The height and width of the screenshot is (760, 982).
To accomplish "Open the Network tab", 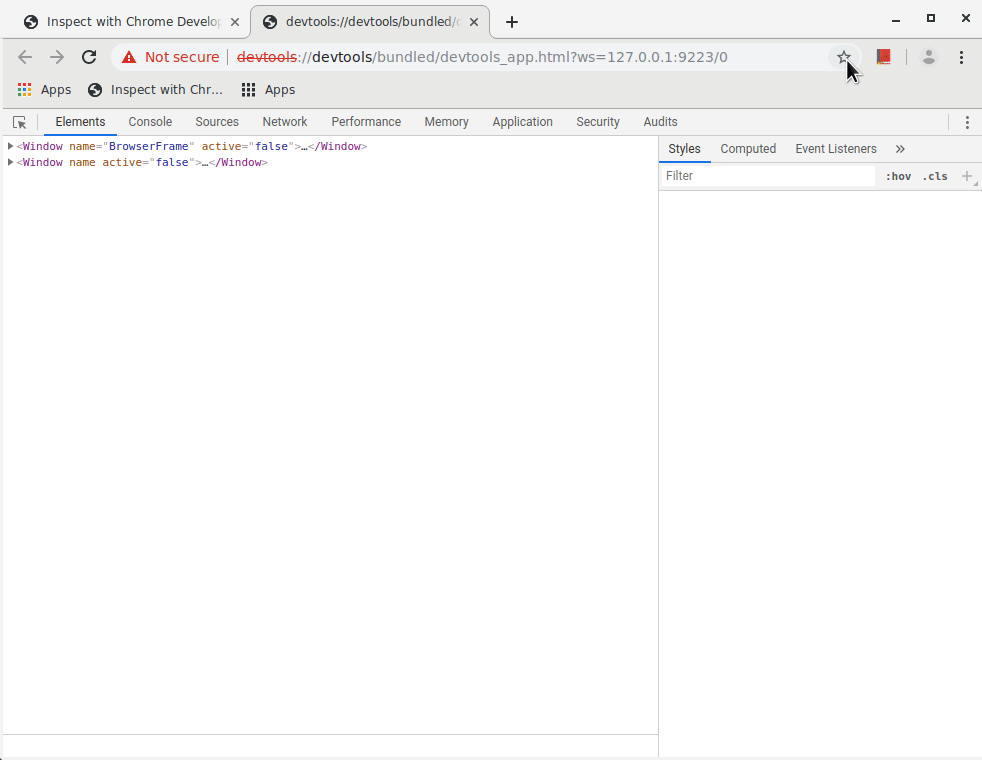I will point(285,122).
